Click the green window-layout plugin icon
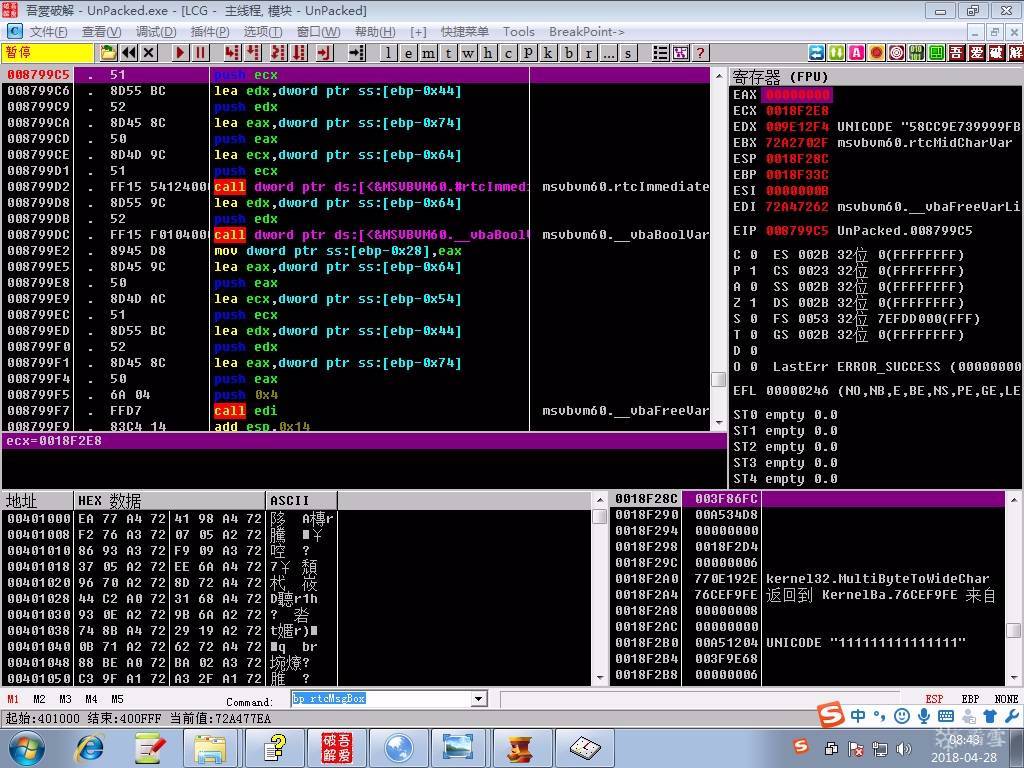 (x=936, y=53)
